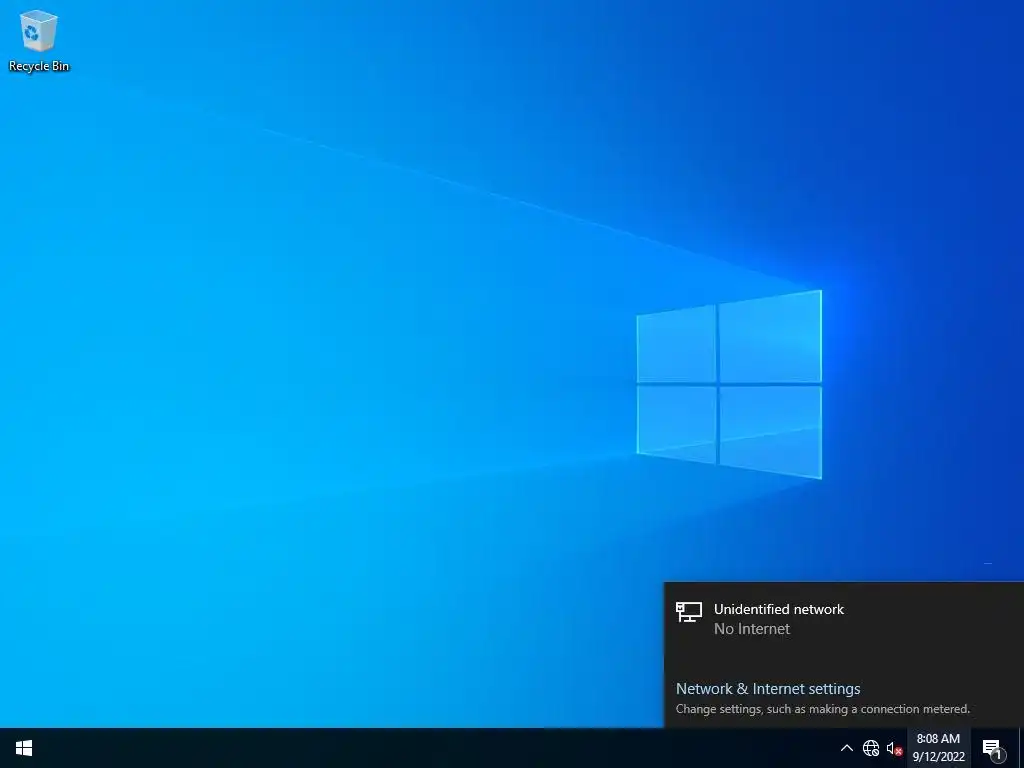The image size is (1024, 768).
Task: Open the Action Center notification icon
Action: [992, 748]
